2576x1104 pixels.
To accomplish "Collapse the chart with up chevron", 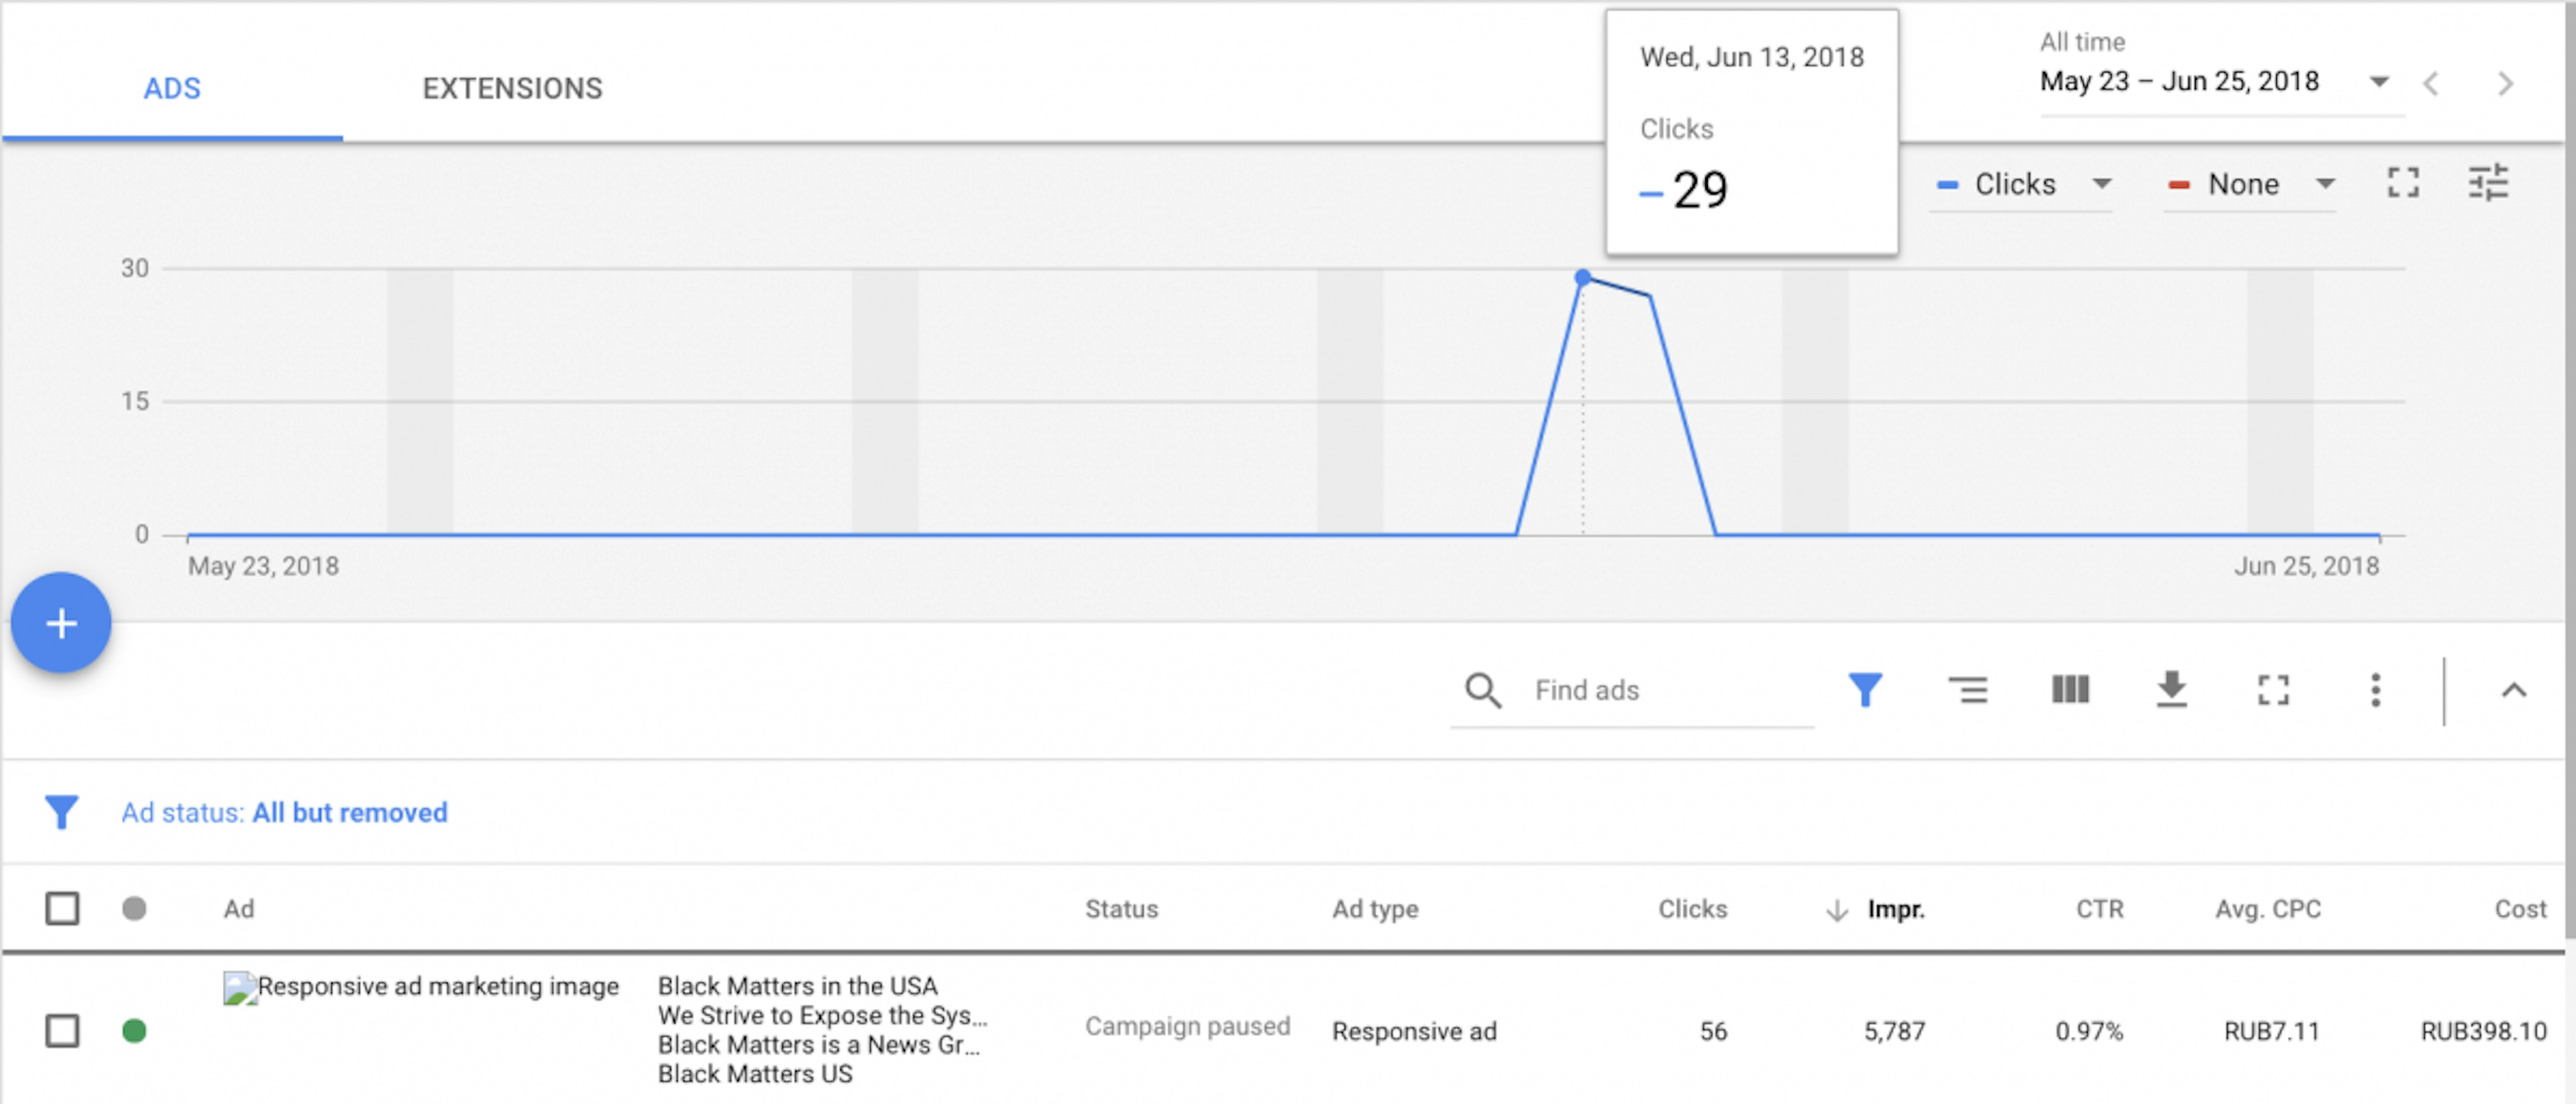I will point(2513,690).
